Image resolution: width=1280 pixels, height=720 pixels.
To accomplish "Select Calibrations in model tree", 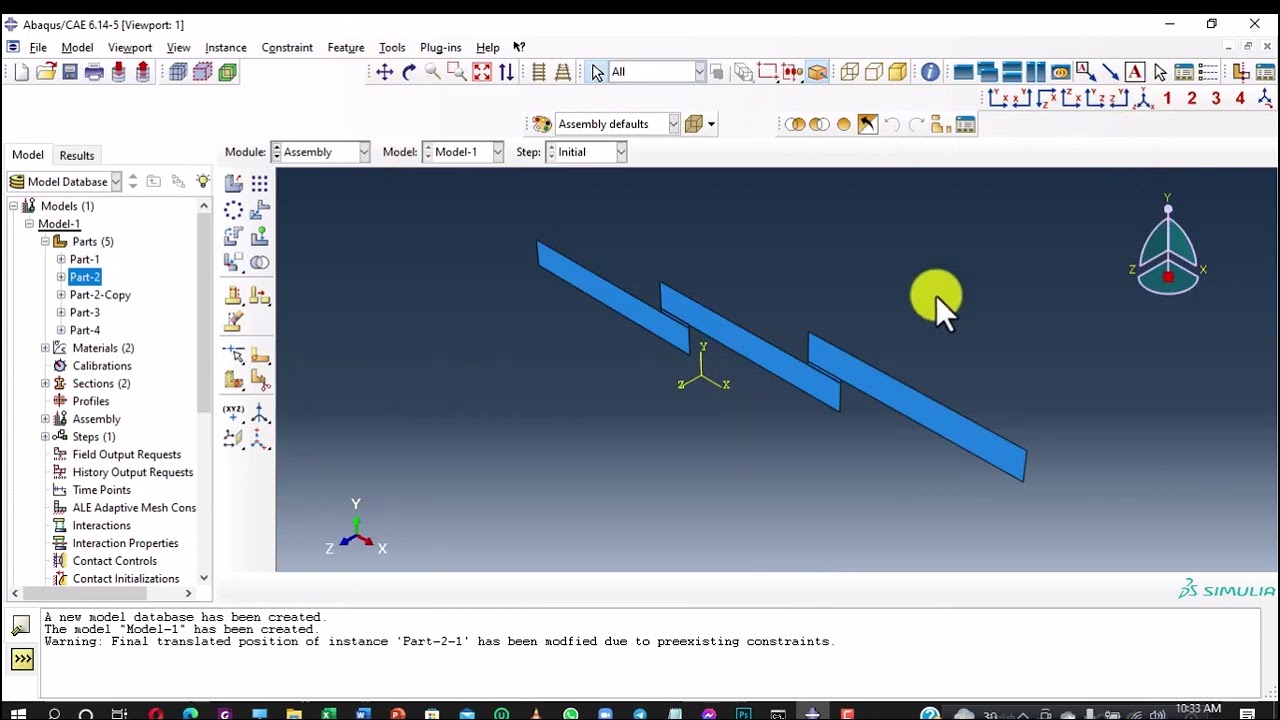I will (102, 366).
